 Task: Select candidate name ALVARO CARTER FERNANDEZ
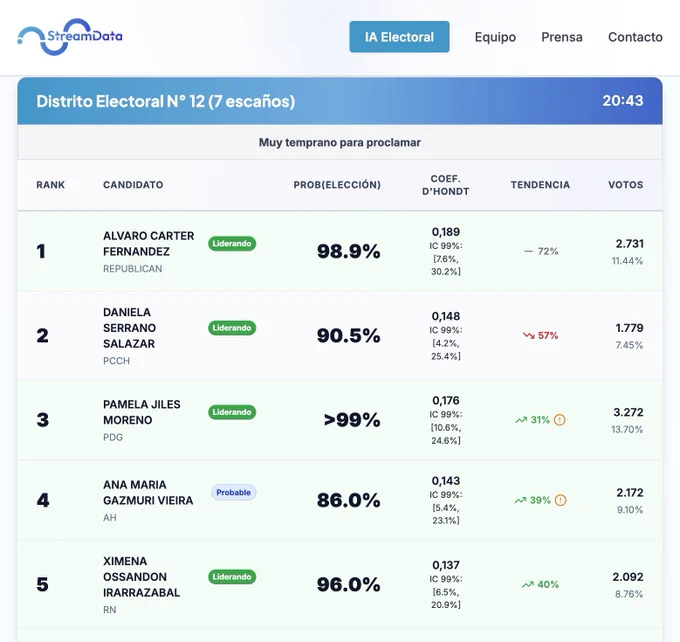[148, 243]
